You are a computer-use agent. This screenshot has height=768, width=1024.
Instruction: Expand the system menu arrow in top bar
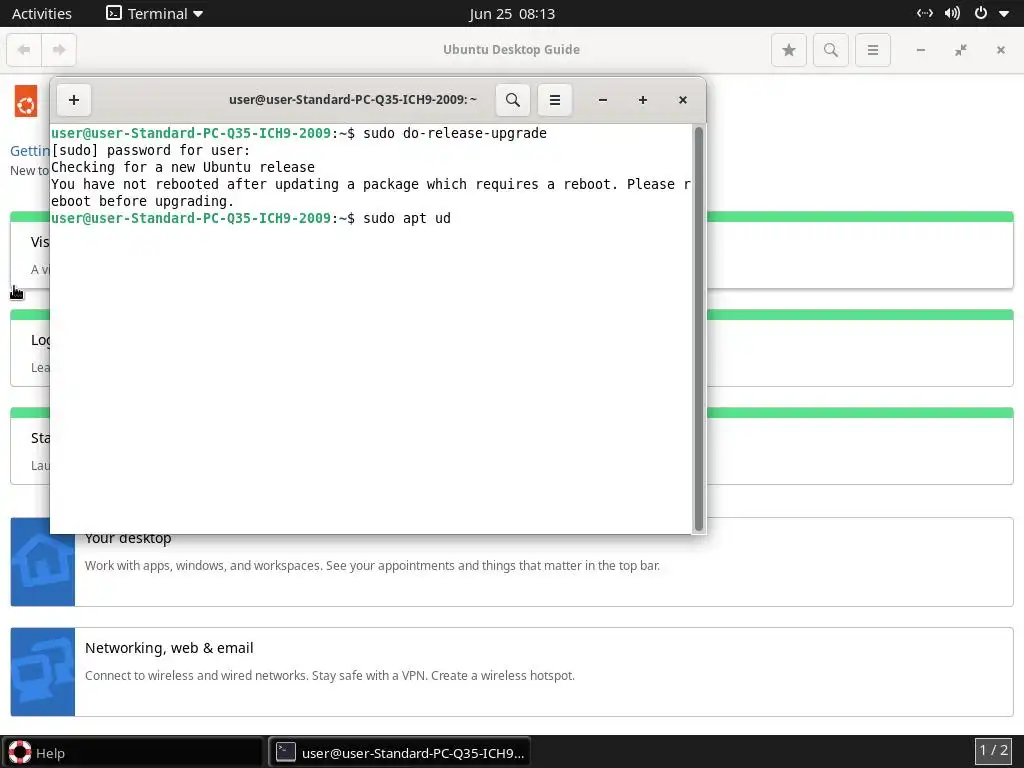click(x=1004, y=14)
